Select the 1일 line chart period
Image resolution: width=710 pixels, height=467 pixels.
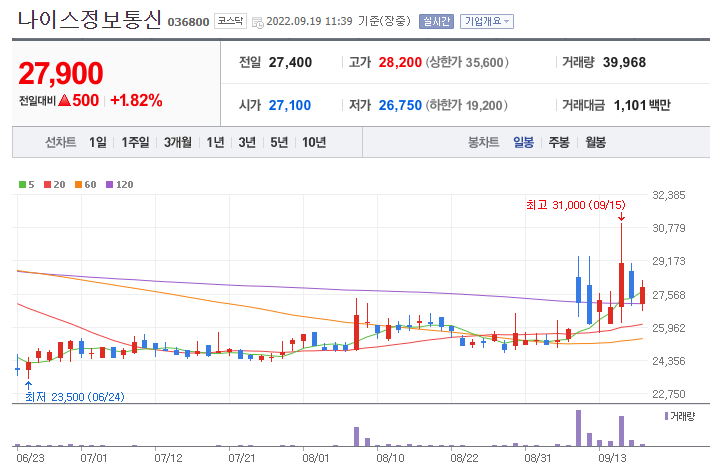click(x=98, y=143)
